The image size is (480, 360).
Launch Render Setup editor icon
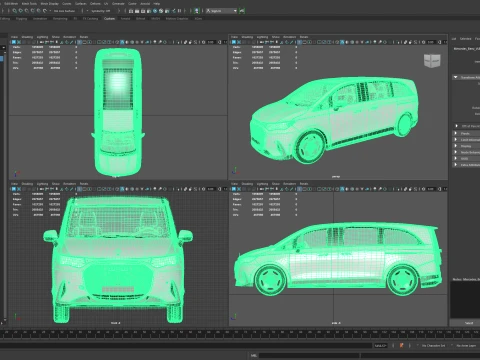(x=161, y=11)
